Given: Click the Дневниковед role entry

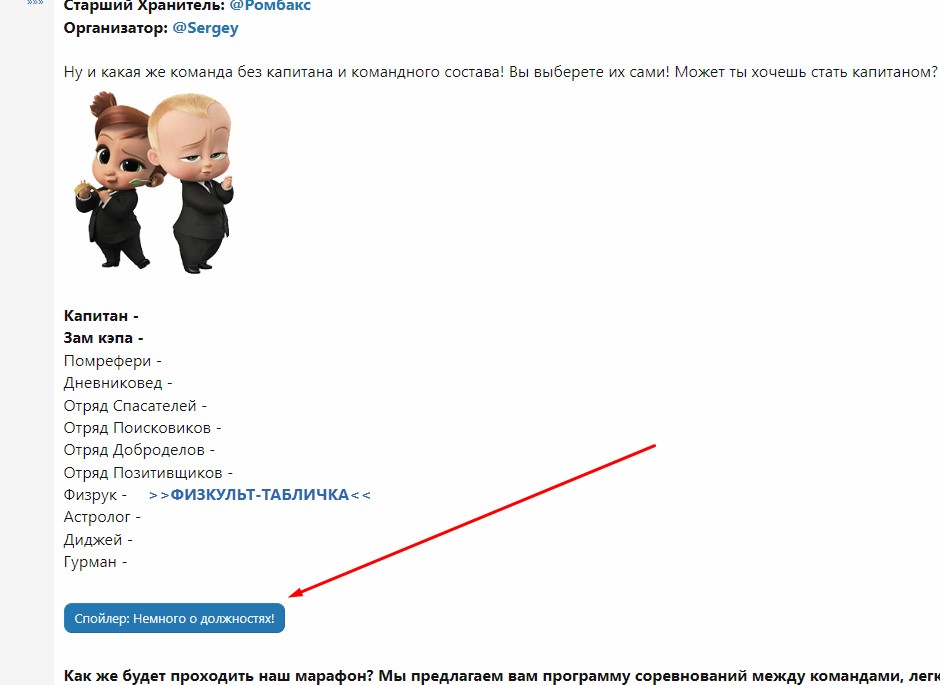Looking at the screenshot, I should (x=118, y=383).
